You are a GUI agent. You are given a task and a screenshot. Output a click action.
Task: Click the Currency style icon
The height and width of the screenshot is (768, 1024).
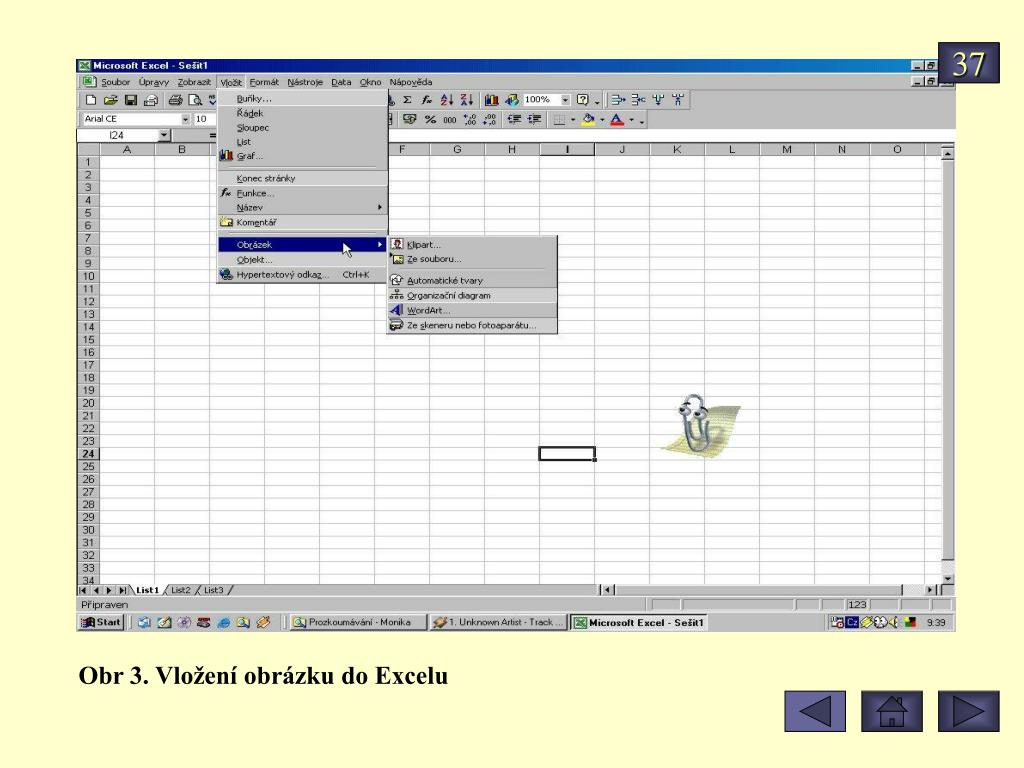point(409,120)
